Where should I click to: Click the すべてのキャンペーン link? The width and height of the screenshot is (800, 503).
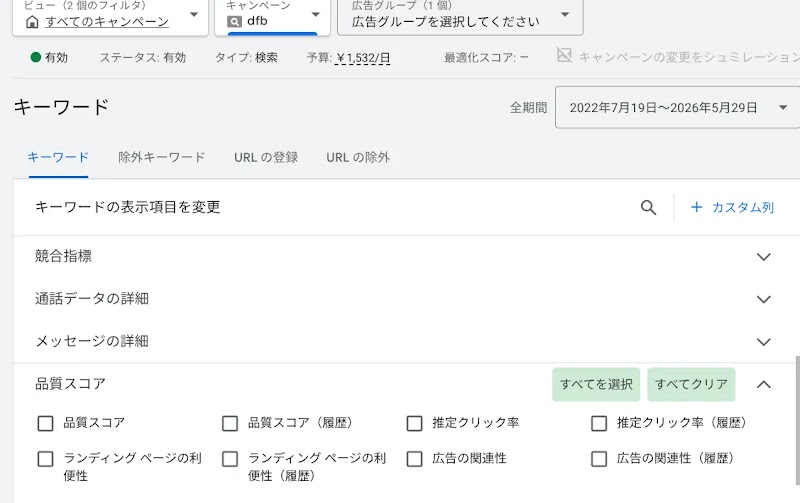107,22
